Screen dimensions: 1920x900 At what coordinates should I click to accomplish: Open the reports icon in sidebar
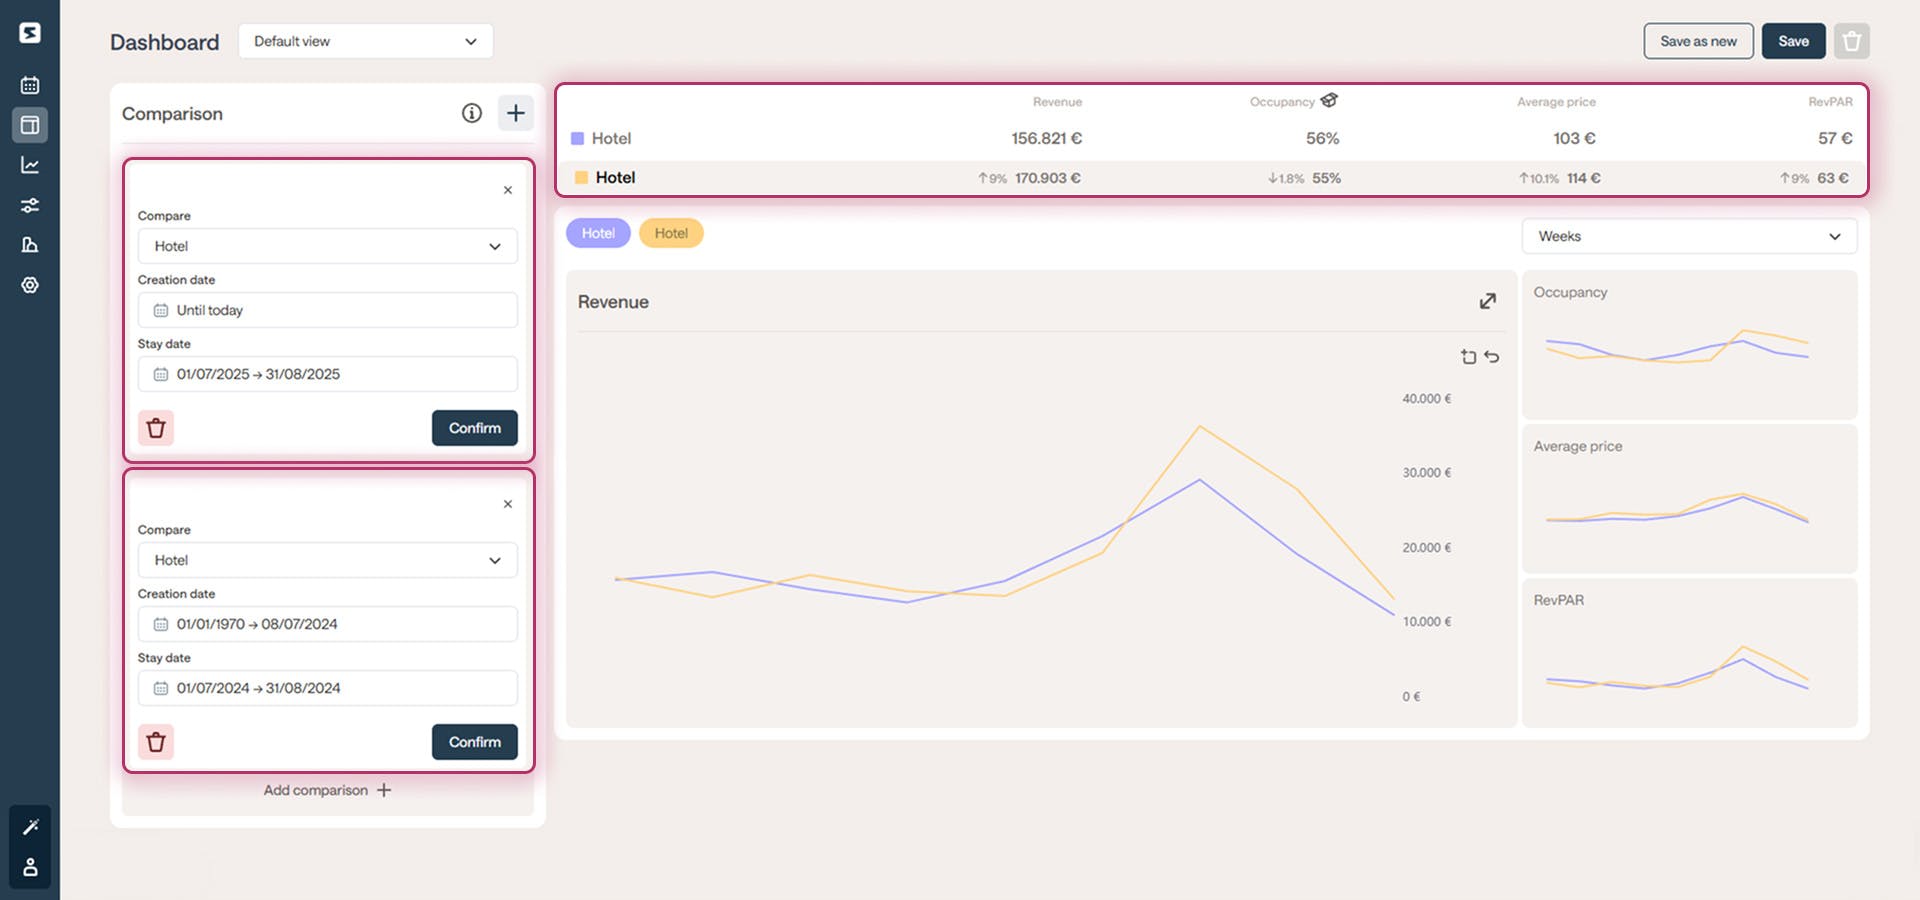[x=30, y=245]
